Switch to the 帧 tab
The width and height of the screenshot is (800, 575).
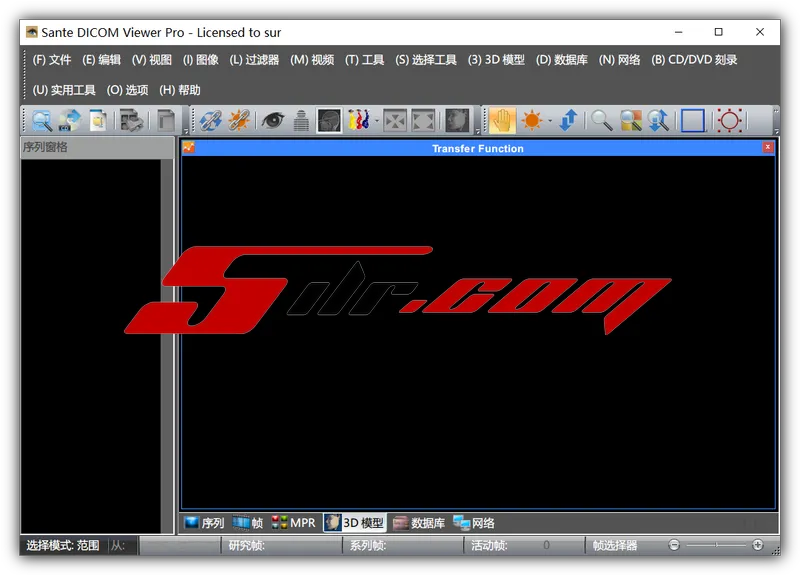(247, 522)
